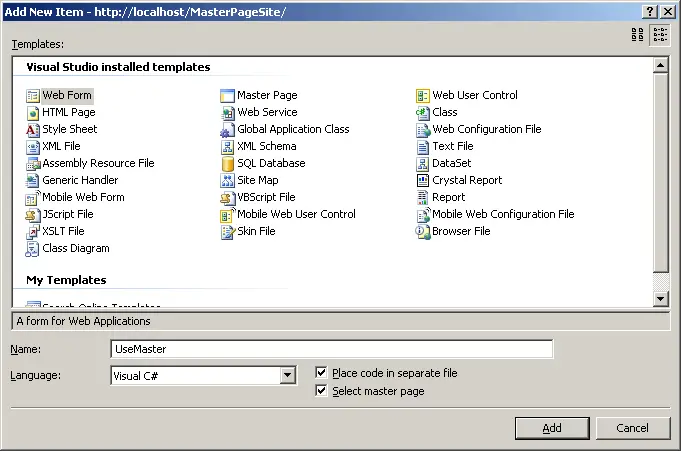Cancel the Add New Item dialog
Screen dimensions: 681x451
[x=632, y=428]
